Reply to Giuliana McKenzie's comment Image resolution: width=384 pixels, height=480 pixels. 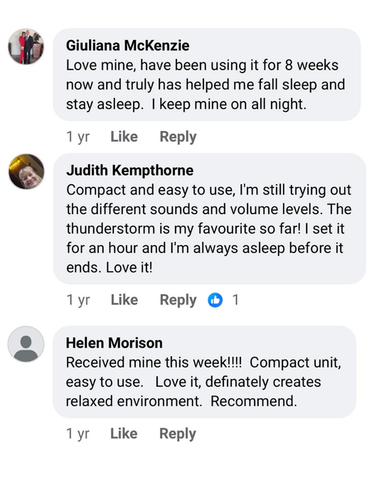[178, 137]
